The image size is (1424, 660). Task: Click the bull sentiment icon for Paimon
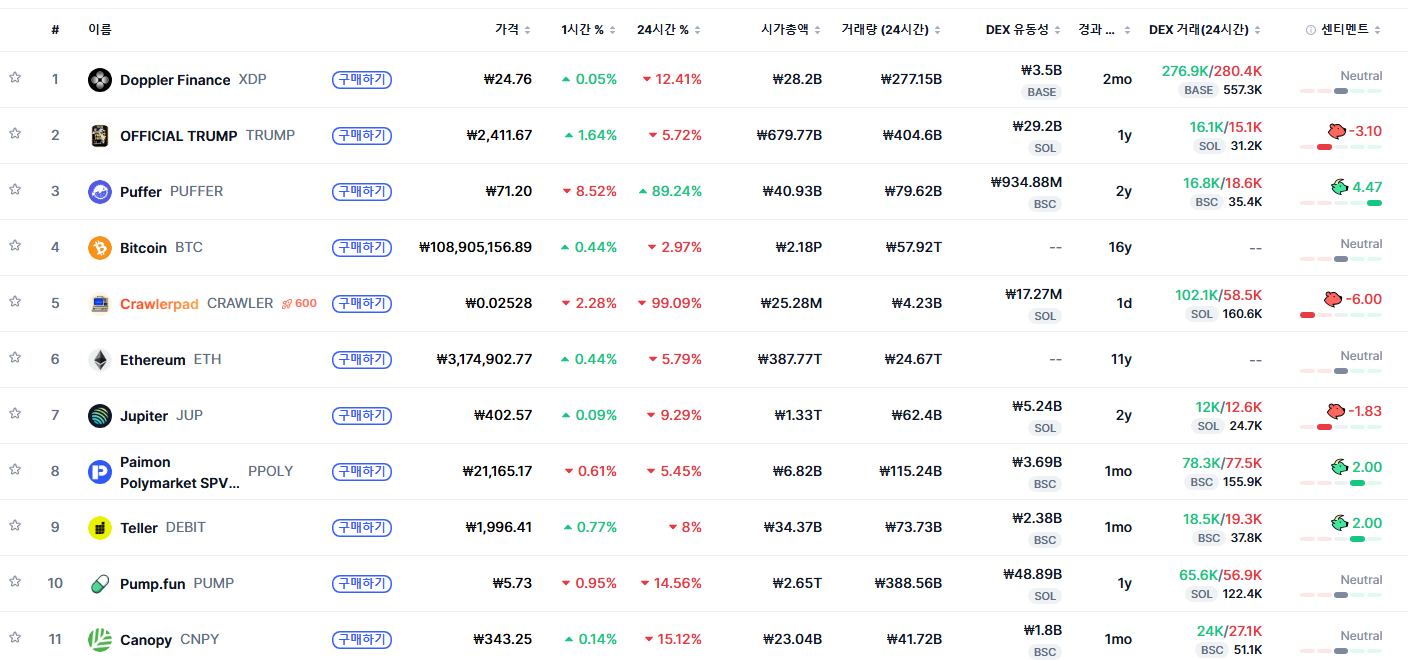[1339, 466]
